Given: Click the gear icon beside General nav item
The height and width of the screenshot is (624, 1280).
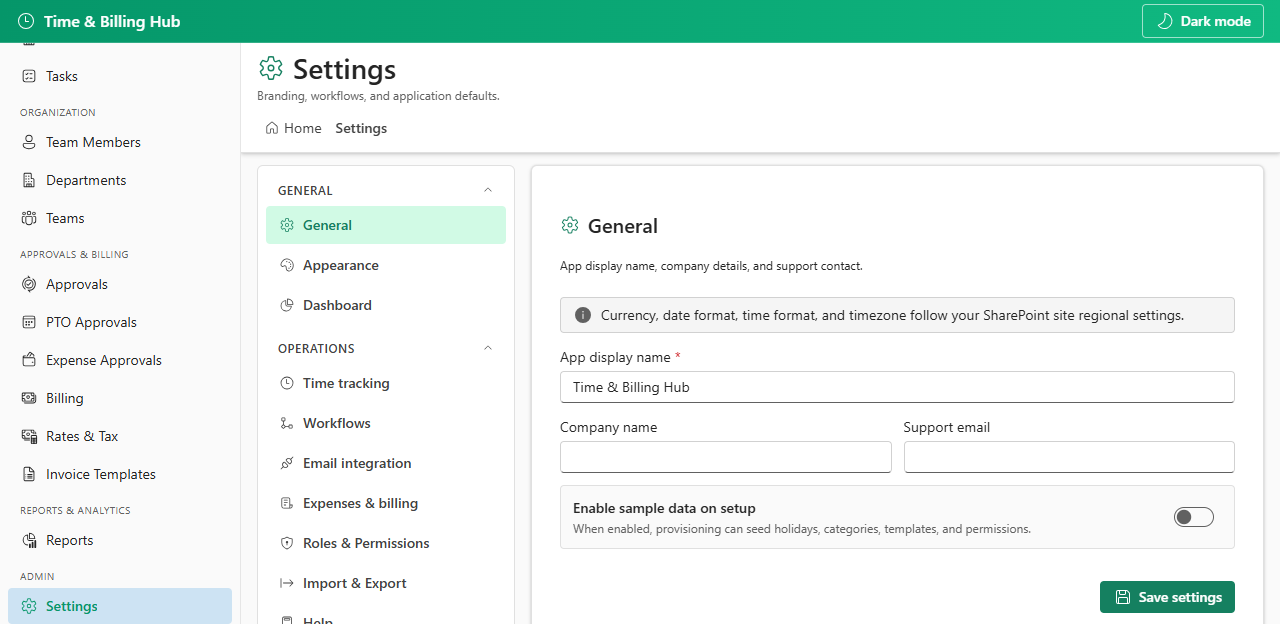Looking at the screenshot, I should point(287,225).
